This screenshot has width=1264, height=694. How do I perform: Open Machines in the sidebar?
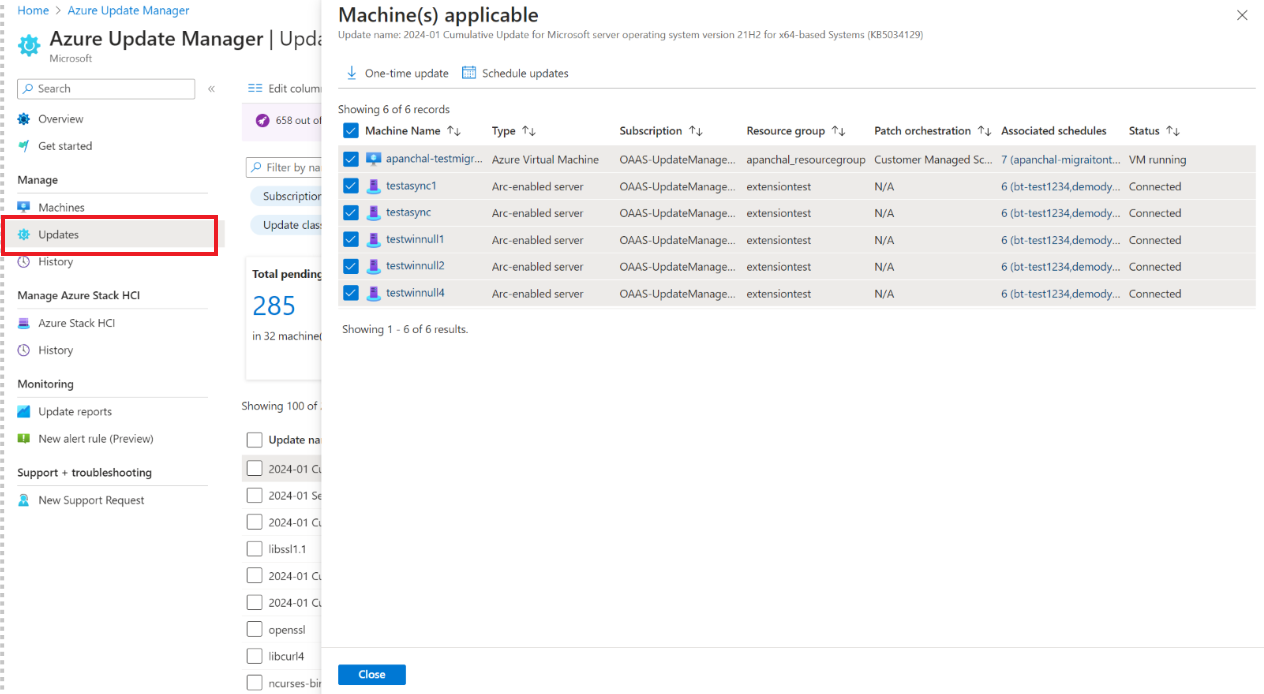point(61,207)
